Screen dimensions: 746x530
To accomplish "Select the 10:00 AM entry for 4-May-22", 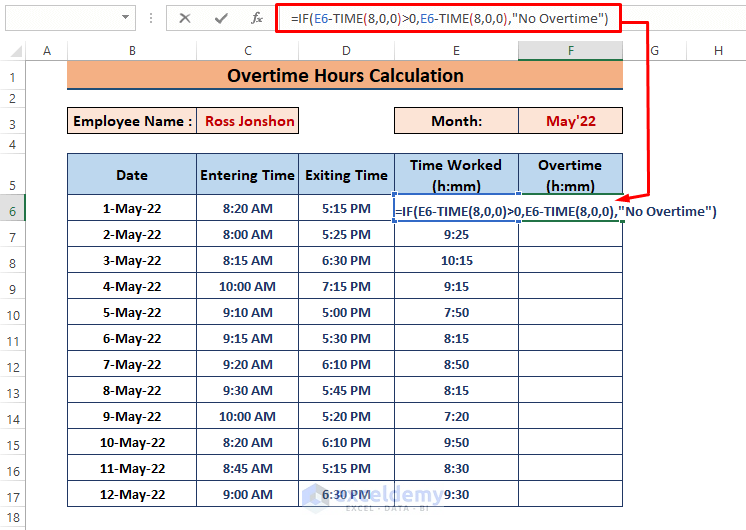I will 247,287.
